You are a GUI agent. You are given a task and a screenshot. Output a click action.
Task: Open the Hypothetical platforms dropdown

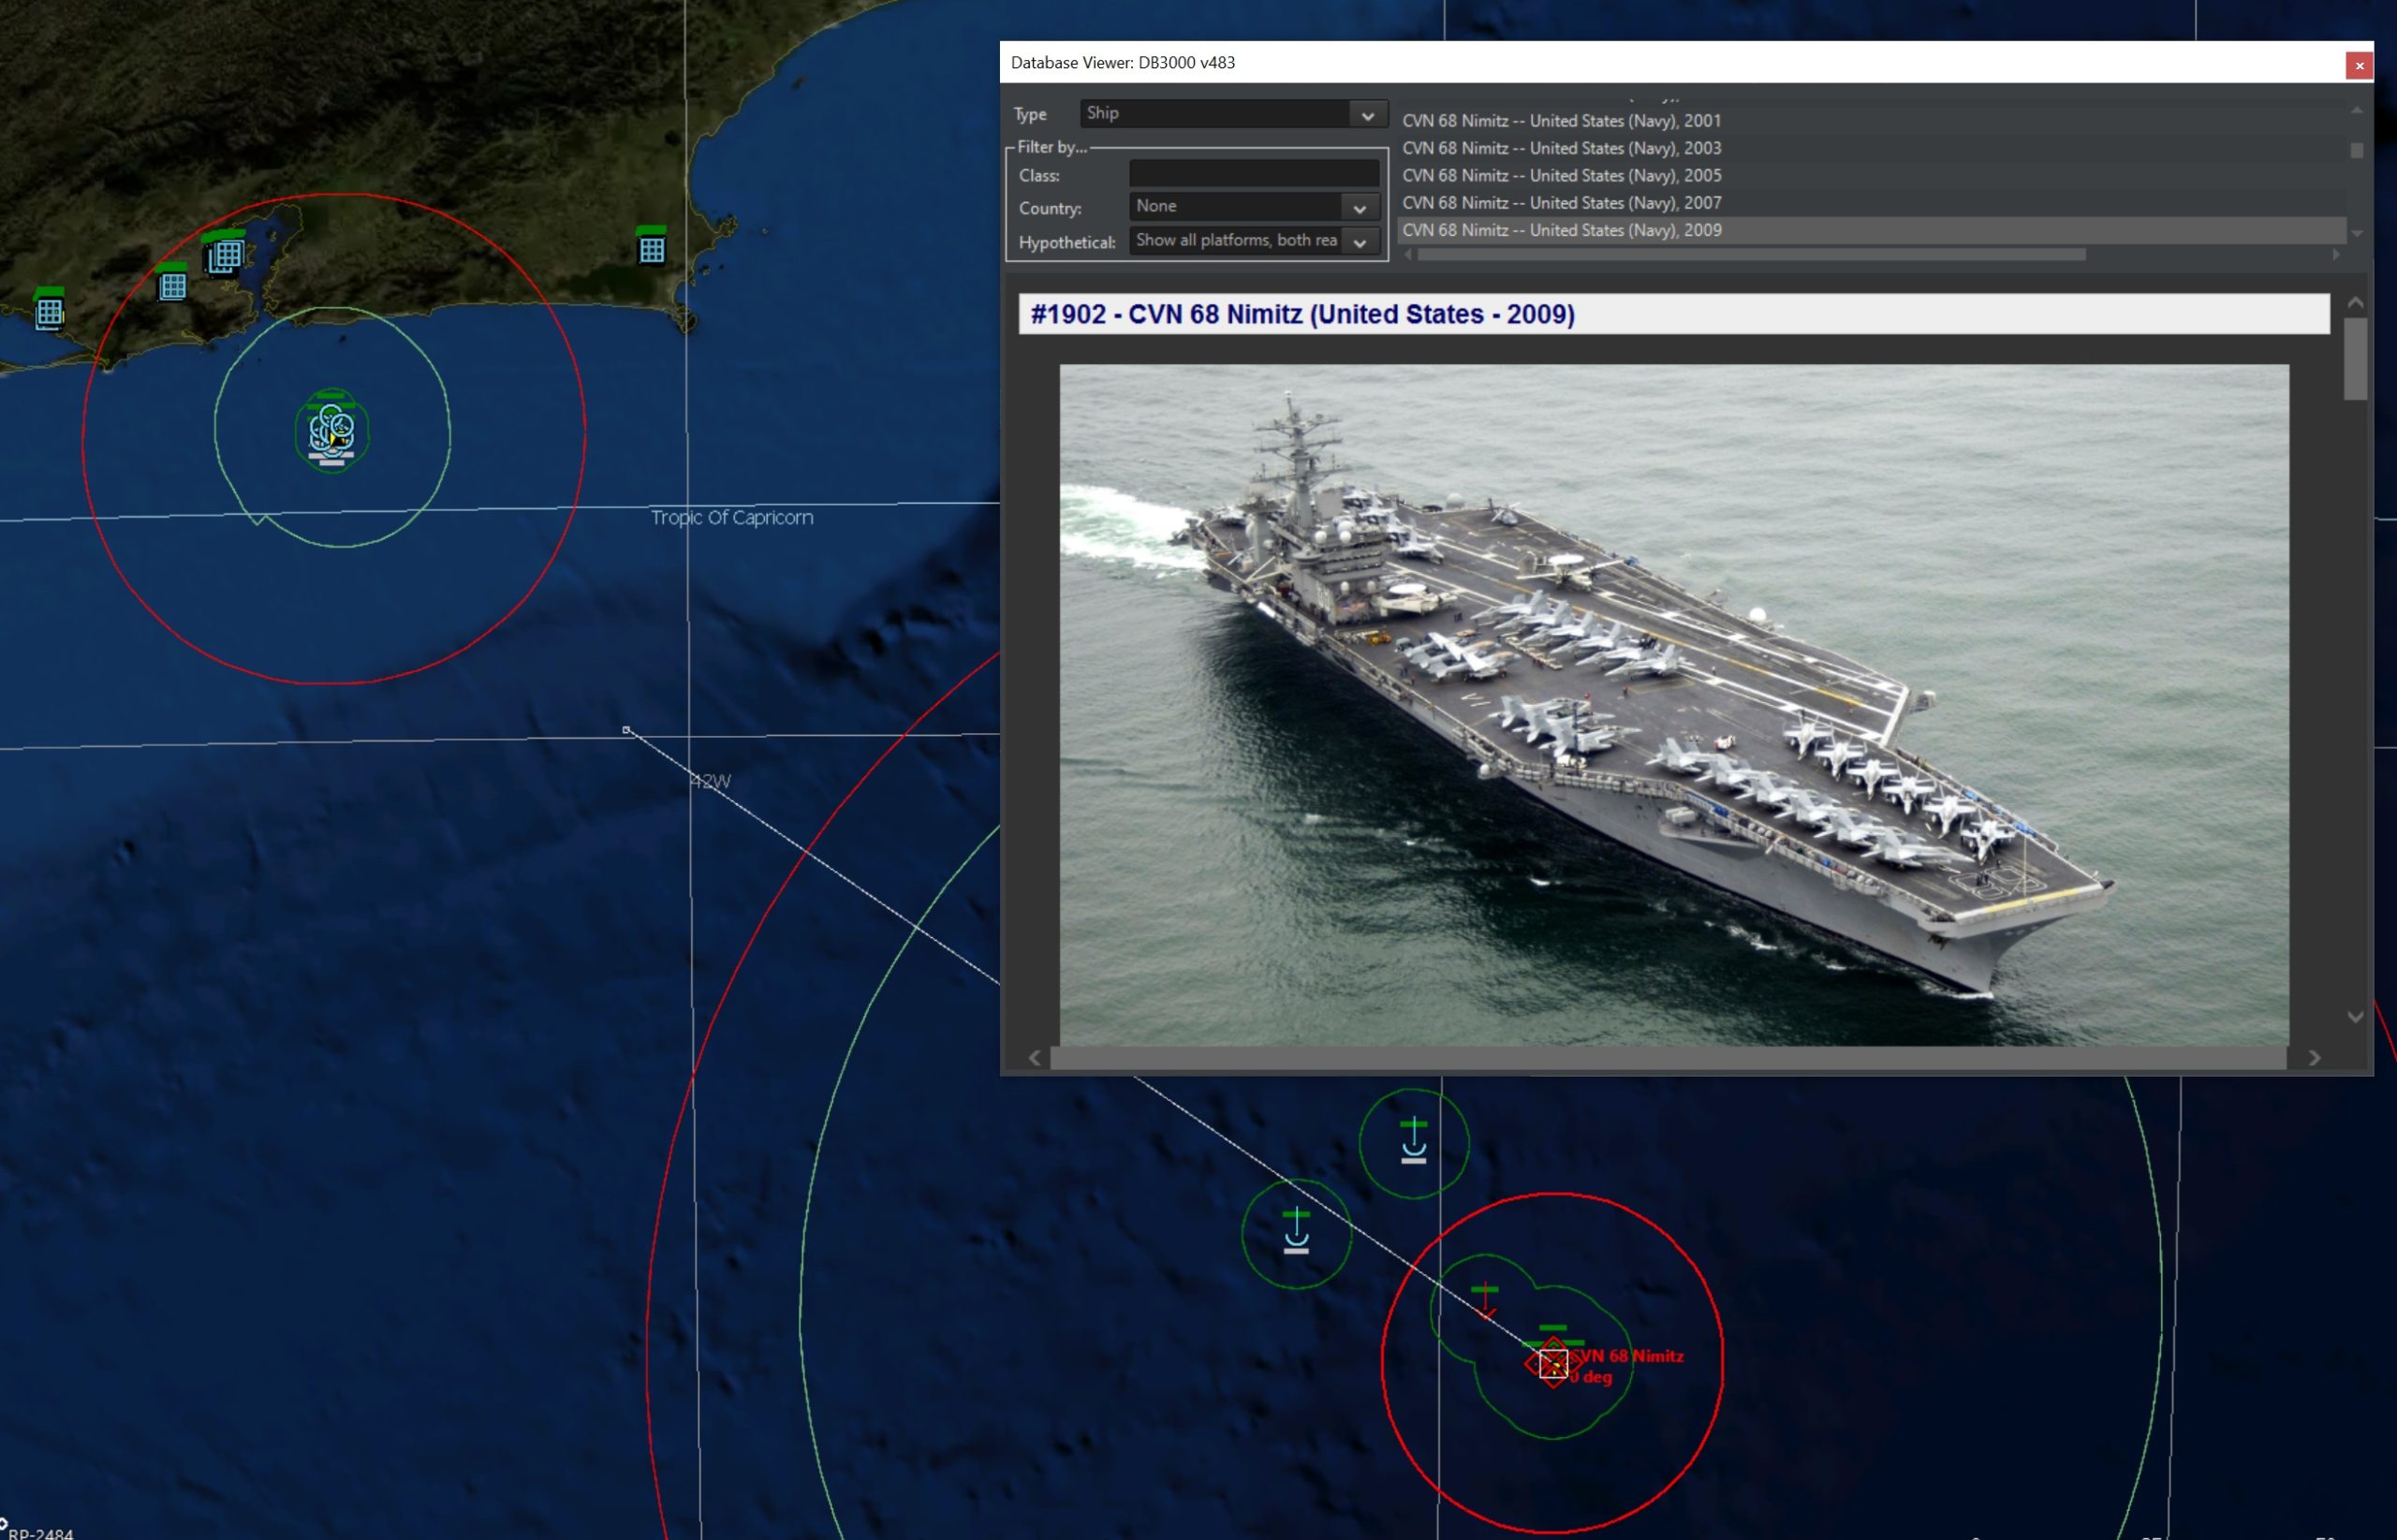coord(1253,241)
